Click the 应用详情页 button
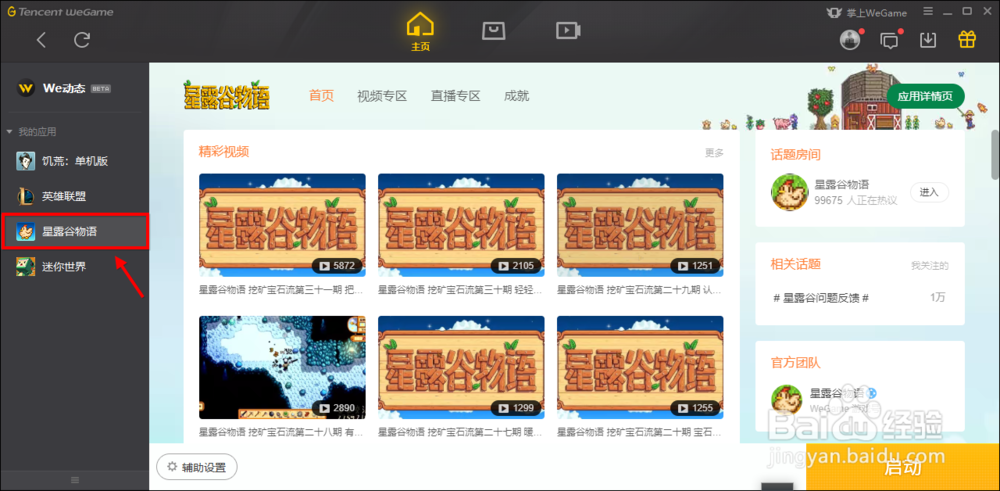This screenshot has width=1000, height=491. click(925, 96)
